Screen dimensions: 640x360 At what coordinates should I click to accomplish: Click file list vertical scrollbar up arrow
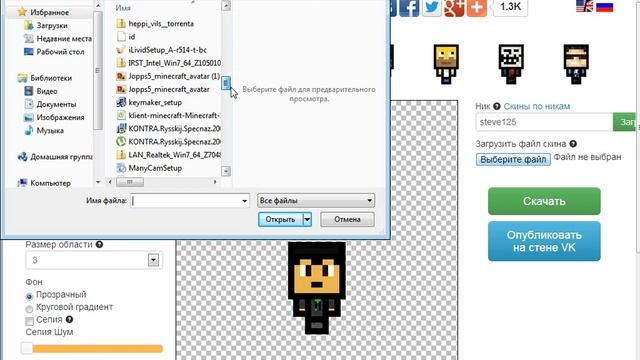tap(226, 5)
